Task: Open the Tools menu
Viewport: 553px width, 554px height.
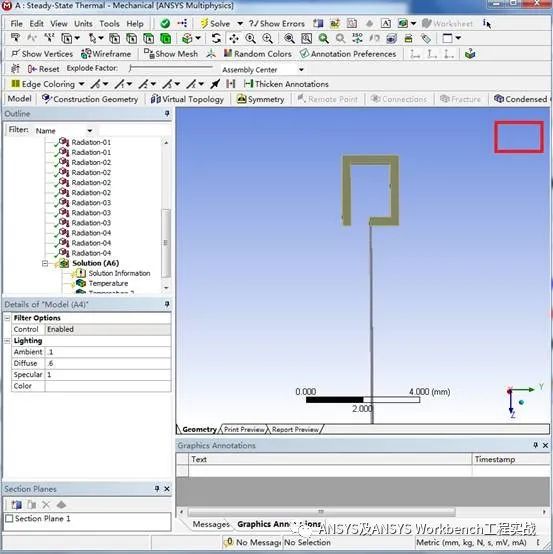Action: click(x=109, y=24)
